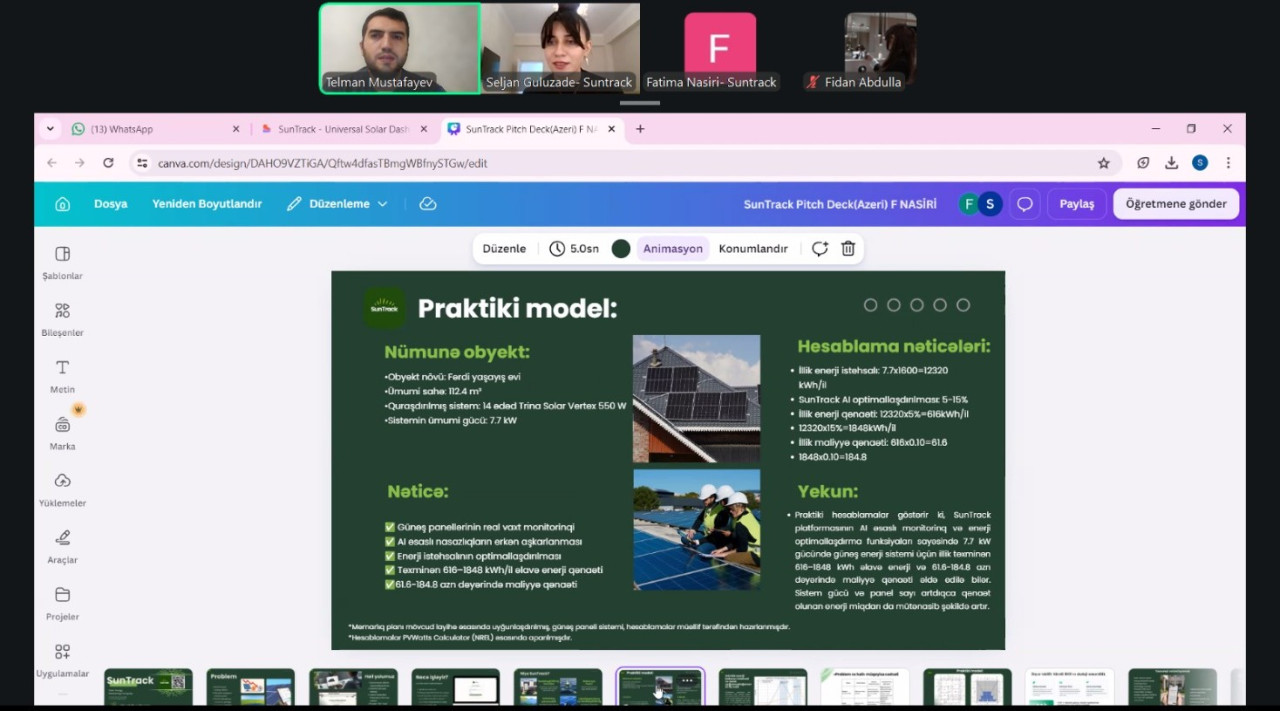1280x711 pixels.
Task: Open Chrome tab search dropdown arrow
Action: click(x=50, y=129)
